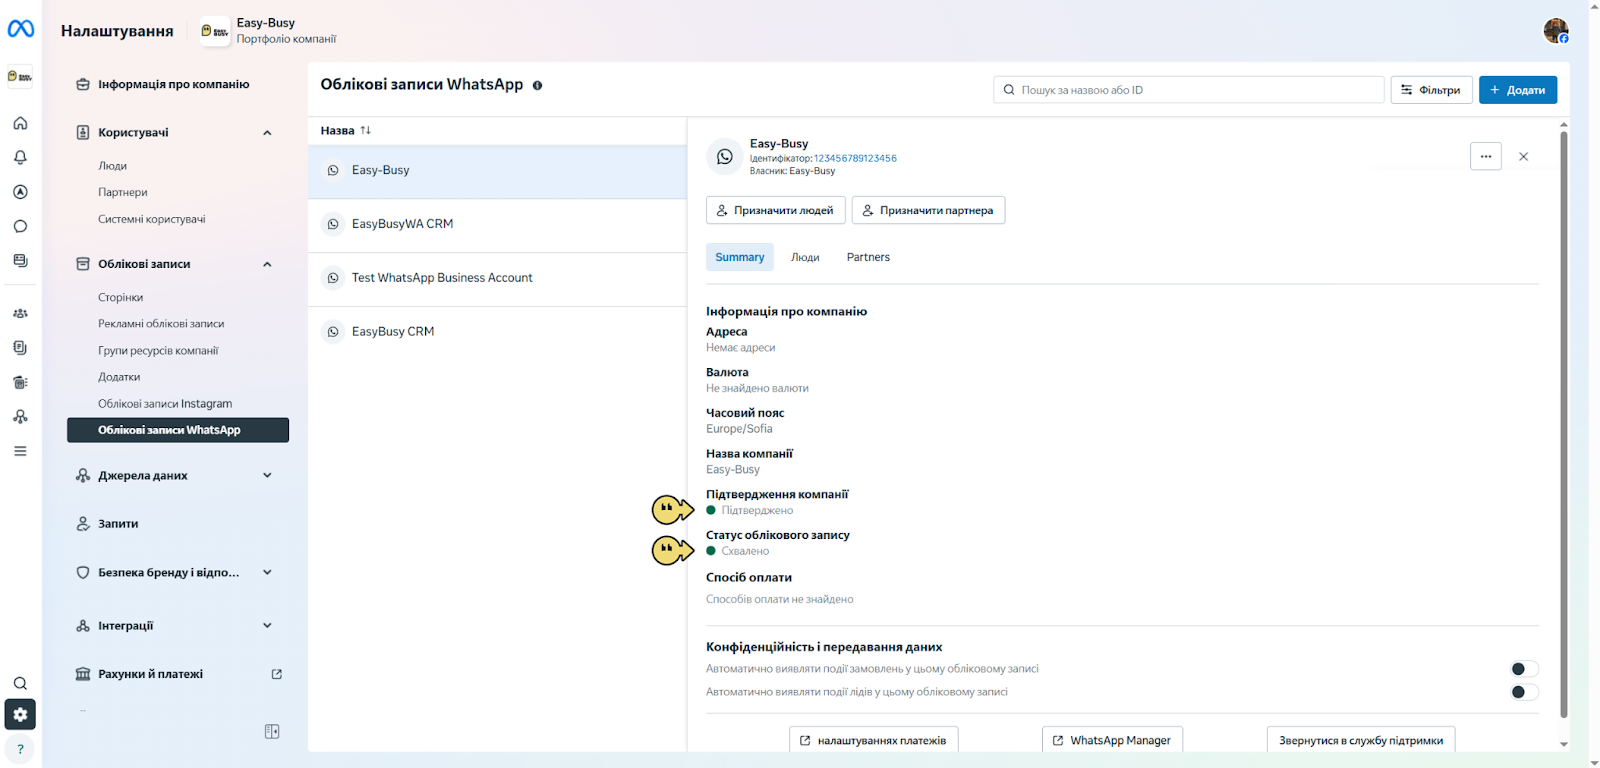The image size is (1600, 768).
Task: Focus the search by name or ID field
Action: [1189, 90]
